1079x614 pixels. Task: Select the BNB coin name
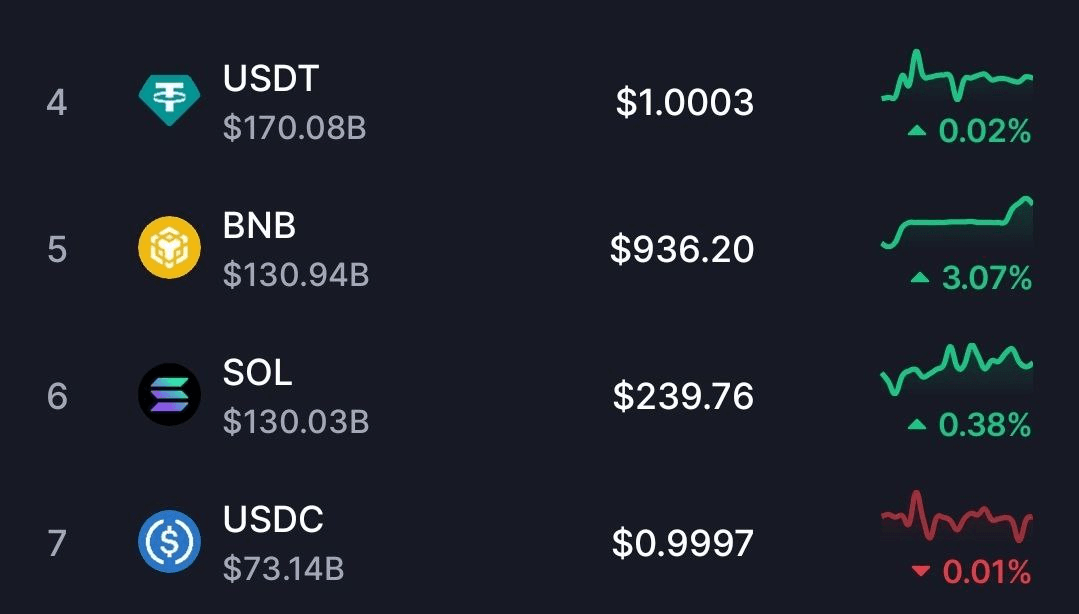(x=259, y=225)
